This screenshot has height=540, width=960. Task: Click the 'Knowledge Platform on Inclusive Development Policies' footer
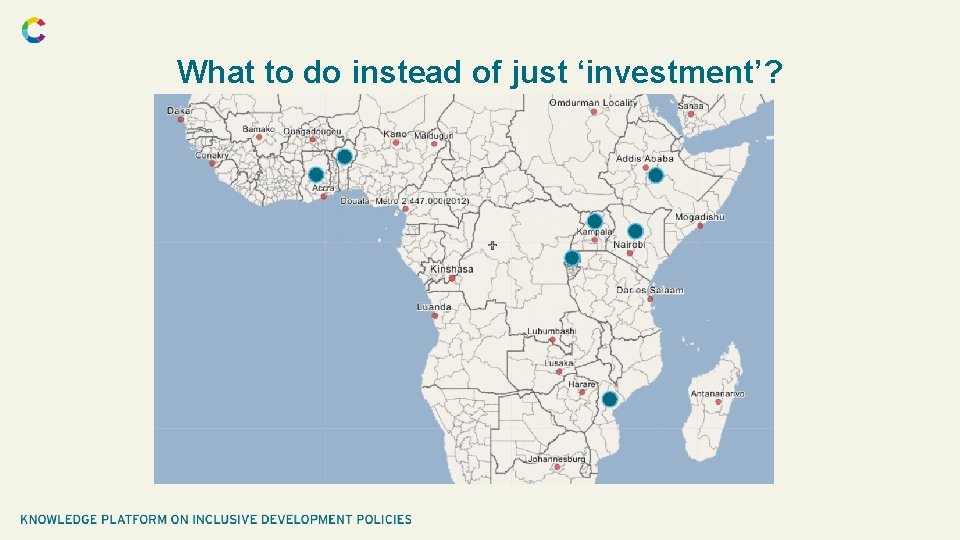(216, 519)
